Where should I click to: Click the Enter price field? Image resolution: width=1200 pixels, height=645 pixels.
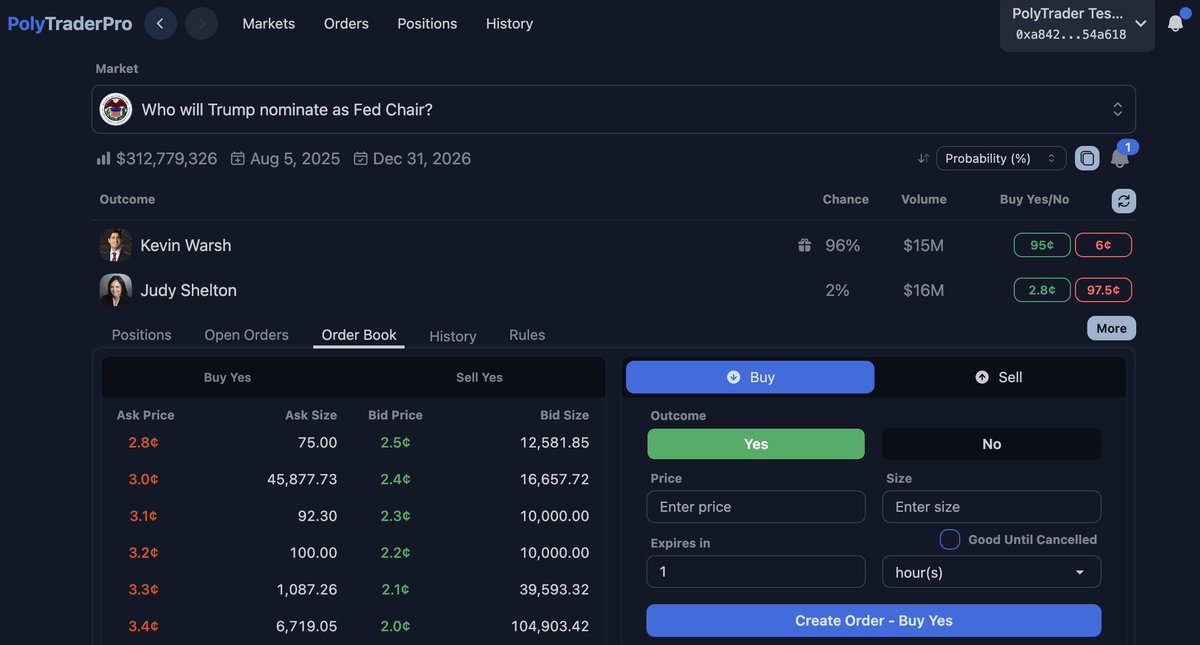756,507
